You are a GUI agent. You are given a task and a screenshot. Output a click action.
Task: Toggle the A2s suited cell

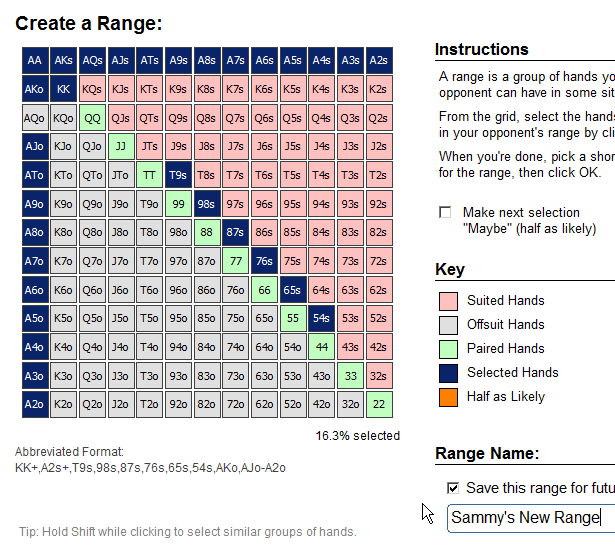point(379,60)
